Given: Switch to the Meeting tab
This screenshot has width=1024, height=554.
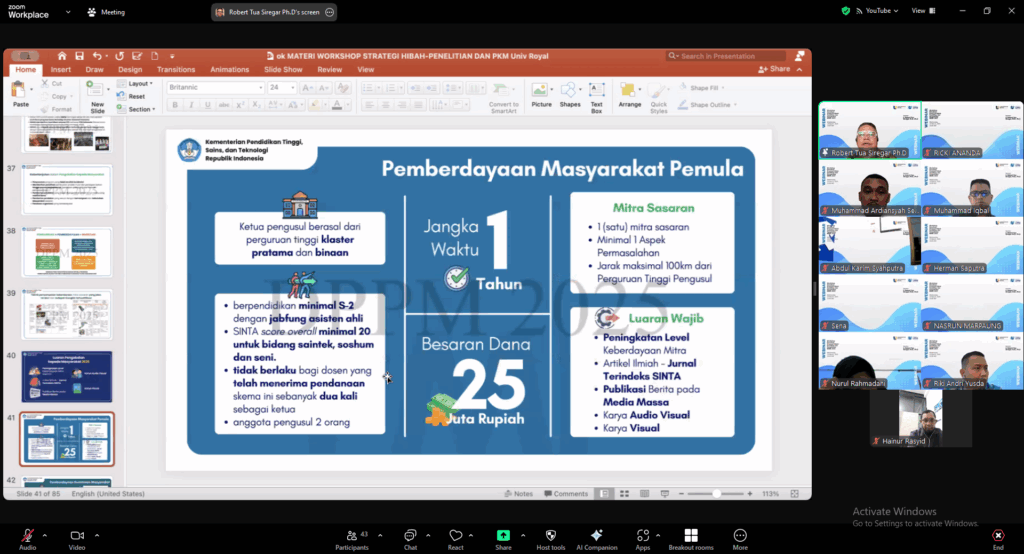Looking at the screenshot, I should click(x=106, y=12).
